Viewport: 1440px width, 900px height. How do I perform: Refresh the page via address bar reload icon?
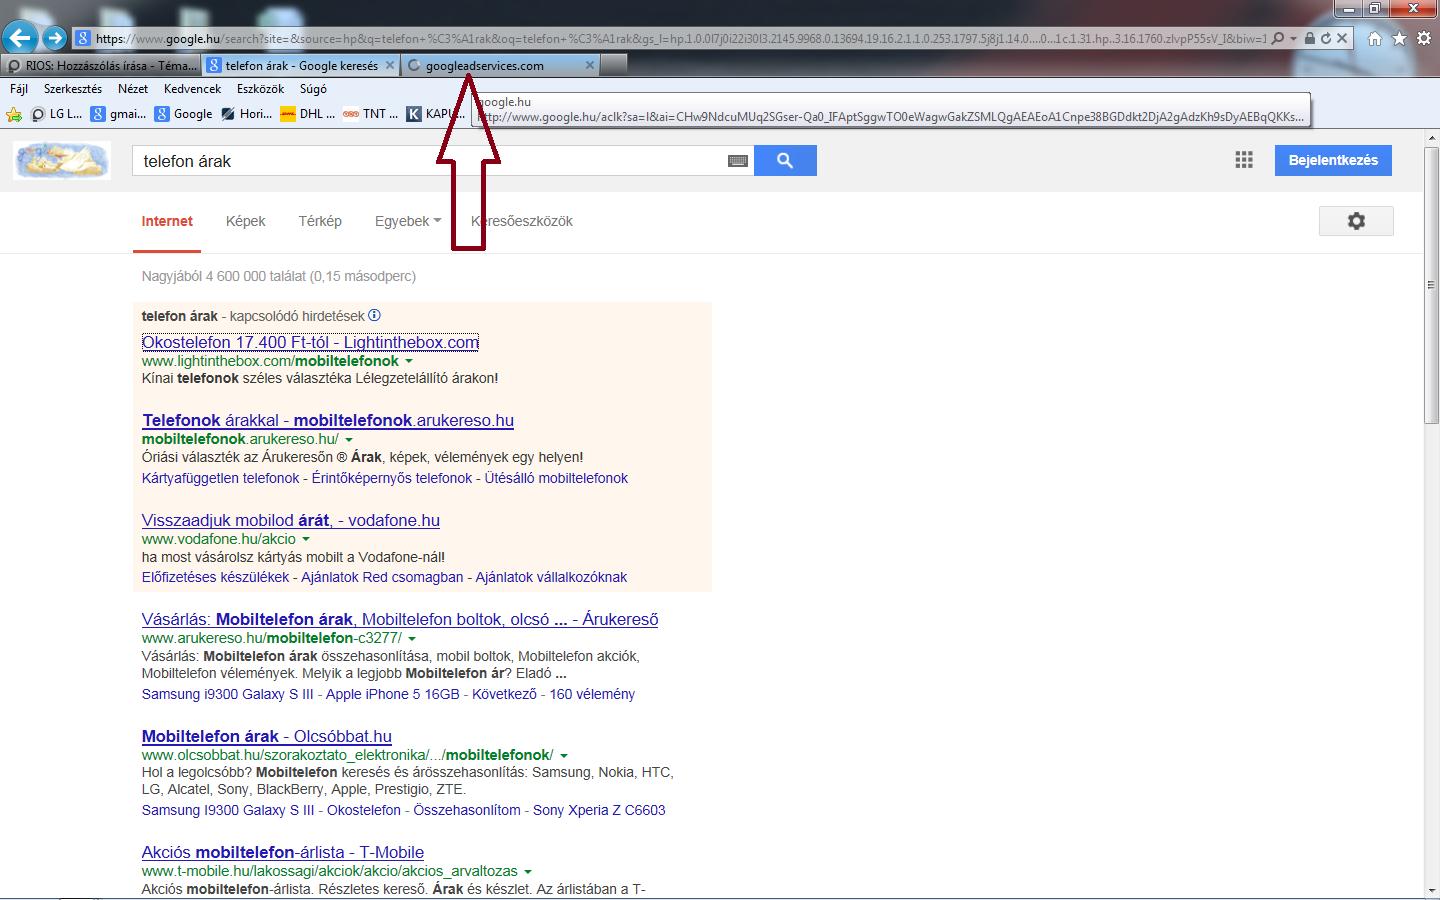point(1325,38)
